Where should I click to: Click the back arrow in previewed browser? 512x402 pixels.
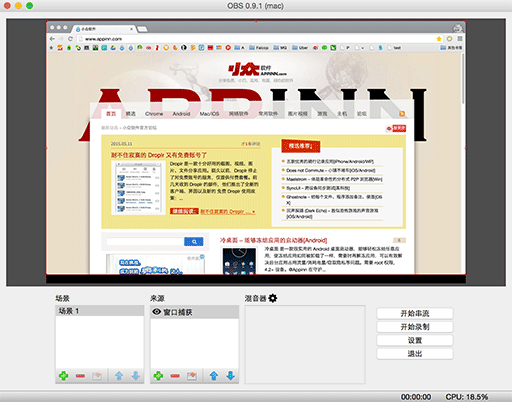52,39
